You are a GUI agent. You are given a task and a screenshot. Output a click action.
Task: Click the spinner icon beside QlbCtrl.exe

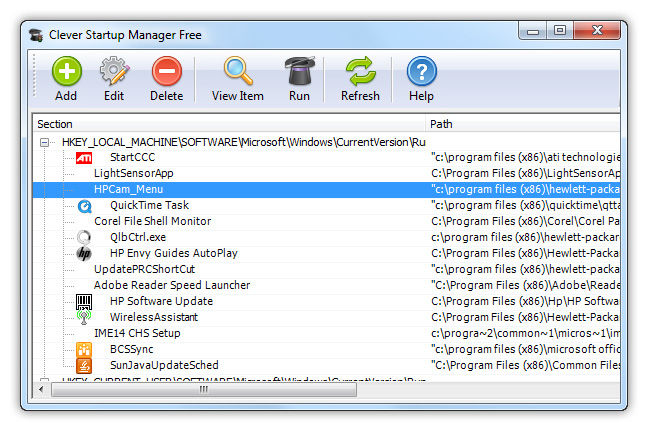coord(84,237)
